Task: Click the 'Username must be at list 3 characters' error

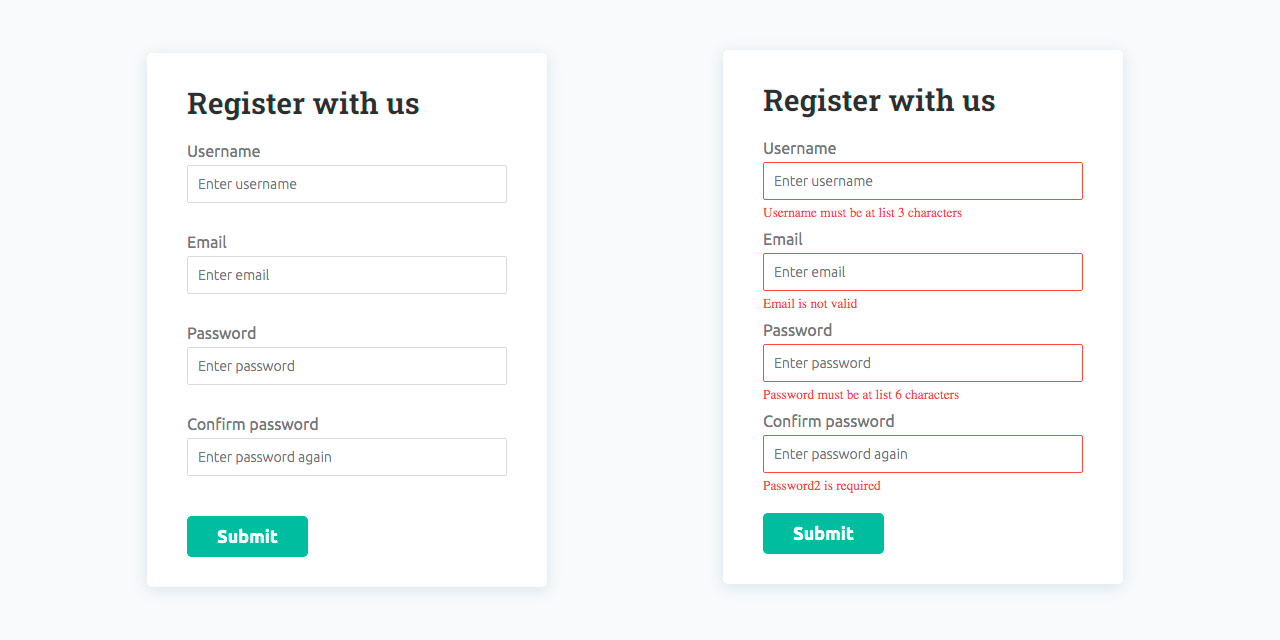Action: tap(862, 212)
